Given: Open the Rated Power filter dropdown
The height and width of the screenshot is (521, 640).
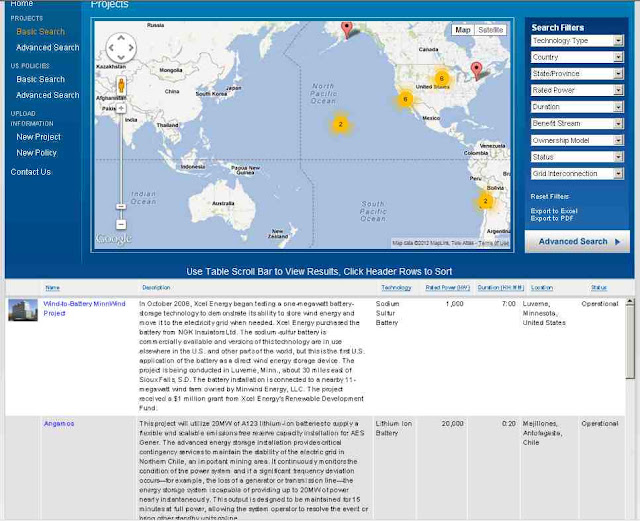Looking at the screenshot, I should [x=577, y=90].
